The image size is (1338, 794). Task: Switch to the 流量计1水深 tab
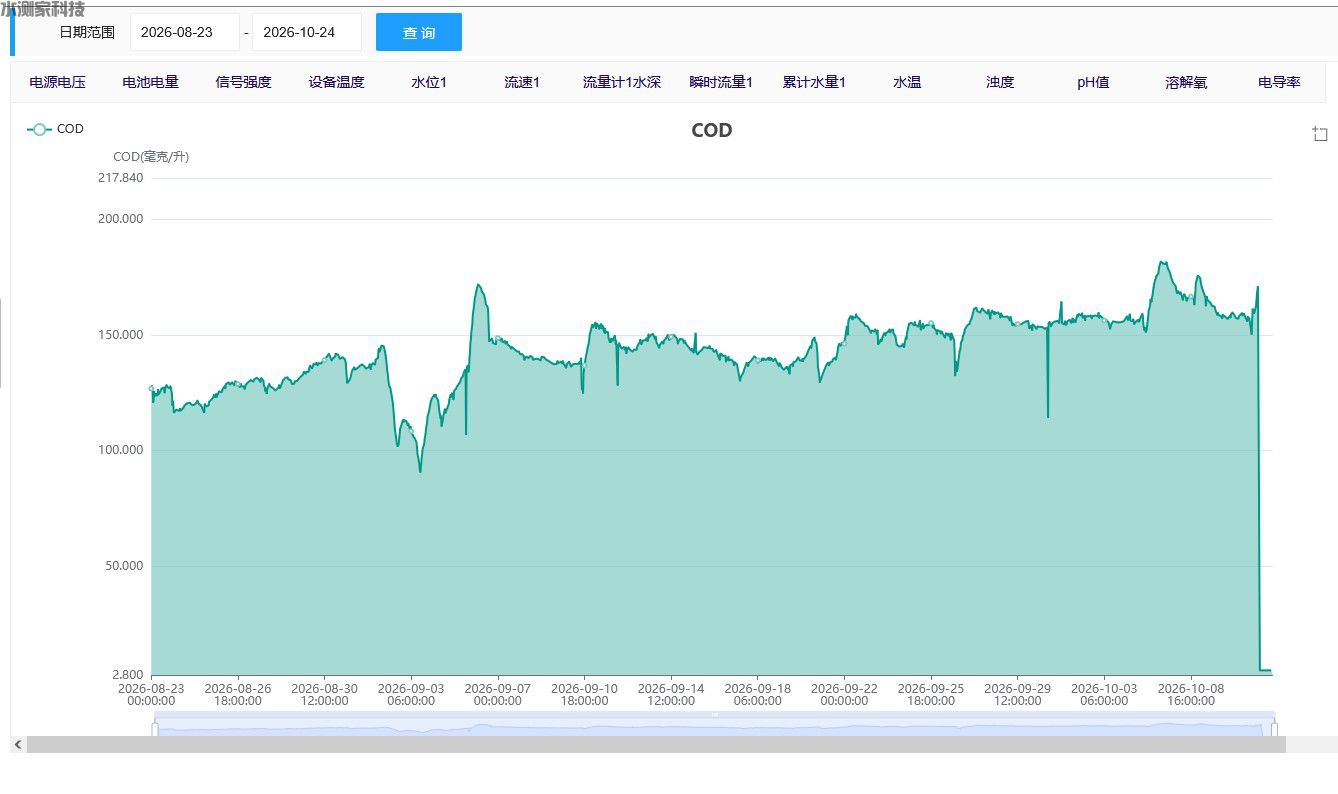pos(622,82)
